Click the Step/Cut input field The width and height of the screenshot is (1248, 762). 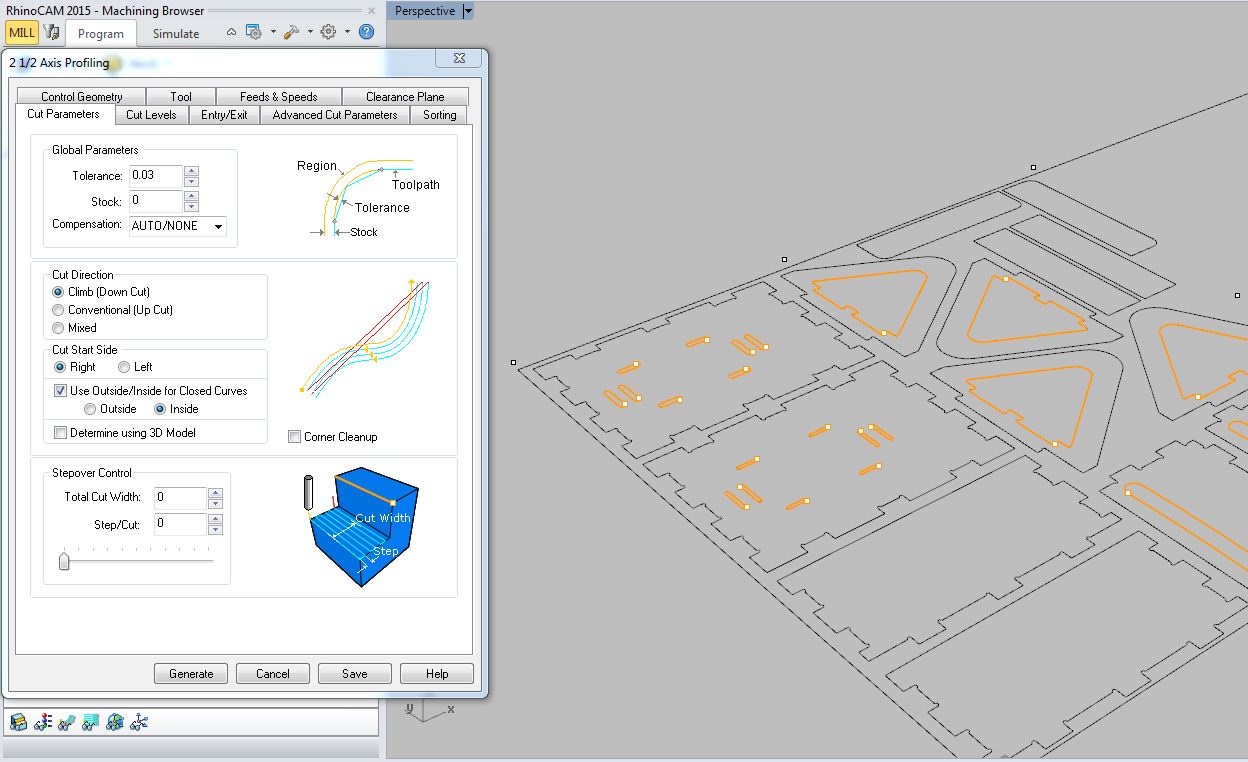(x=180, y=524)
